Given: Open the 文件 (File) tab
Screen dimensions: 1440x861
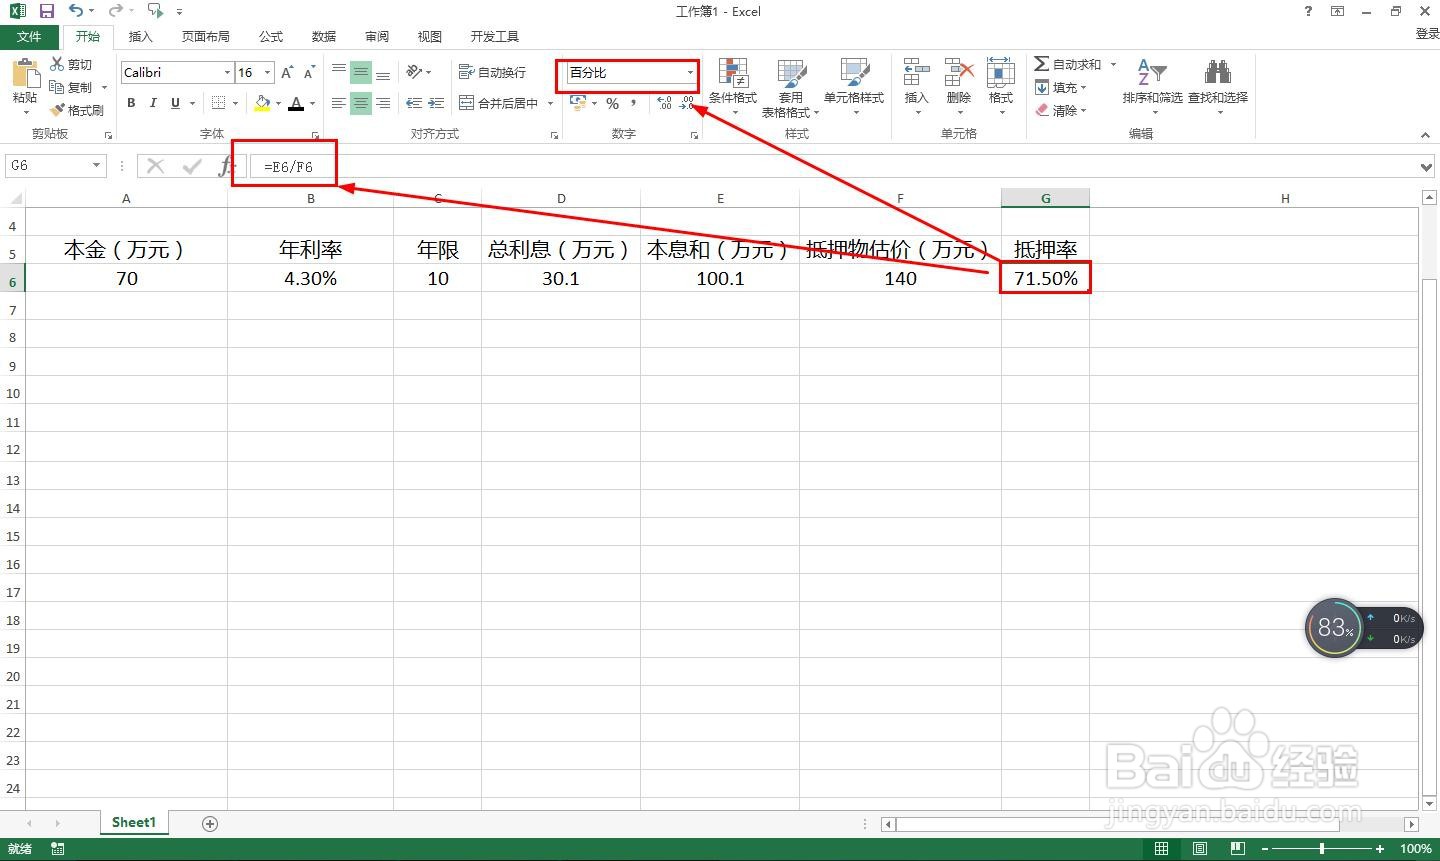Looking at the screenshot, I should click(x=29, y=36).
